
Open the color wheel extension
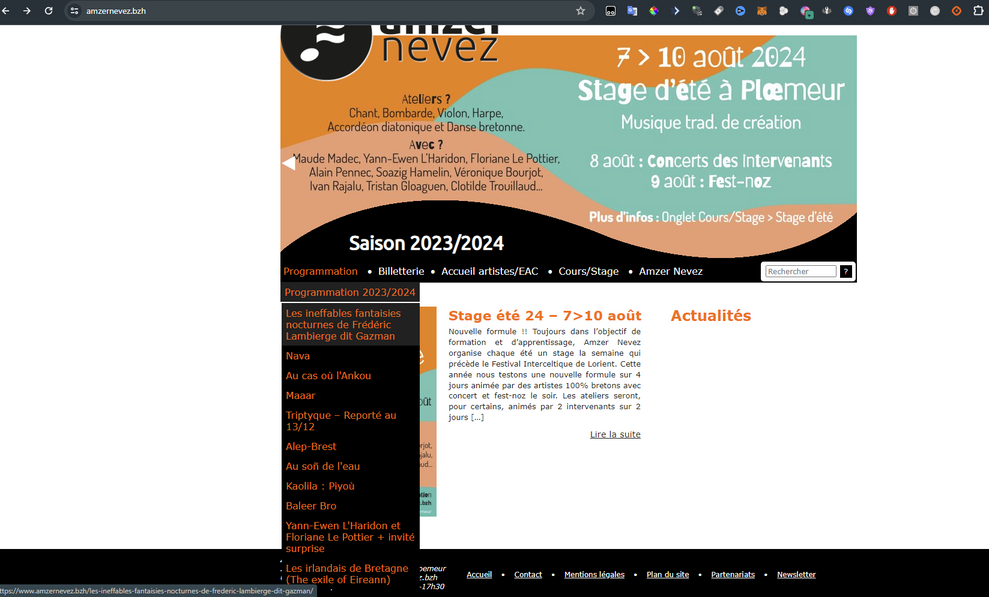(x=654, y=11)
